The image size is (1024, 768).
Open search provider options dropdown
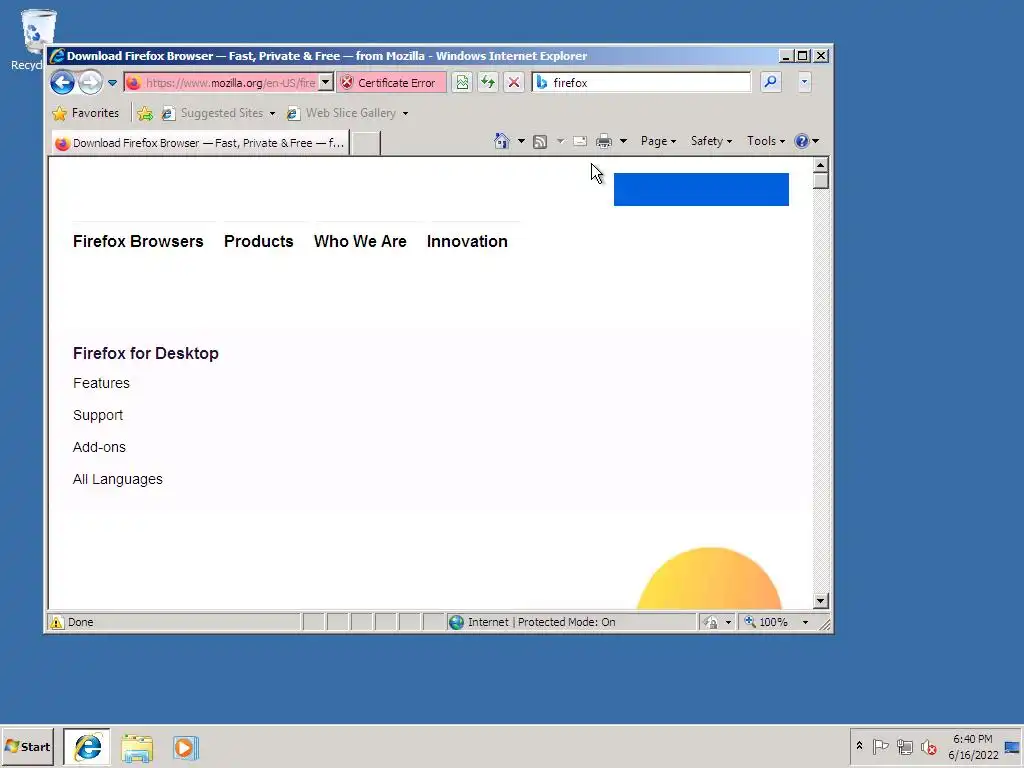click(804, 82)
